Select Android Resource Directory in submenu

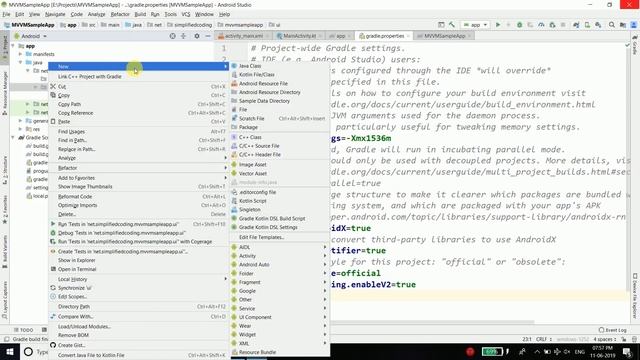coord(280,92)
